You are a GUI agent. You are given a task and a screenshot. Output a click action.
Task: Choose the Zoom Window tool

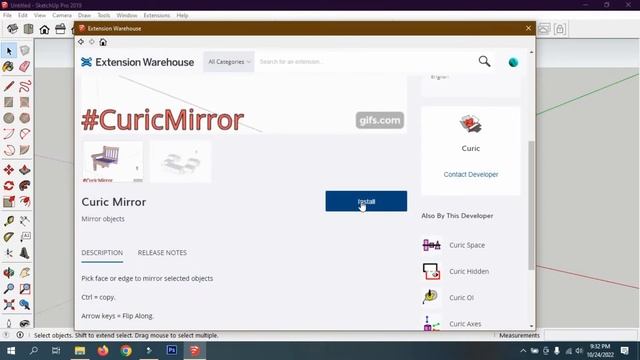[24, 289]
